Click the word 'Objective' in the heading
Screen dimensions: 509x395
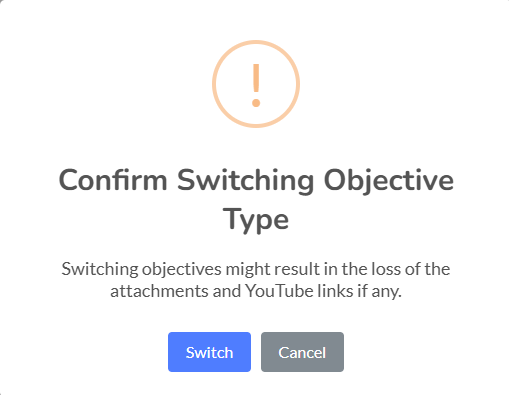[x=389, y=182]
